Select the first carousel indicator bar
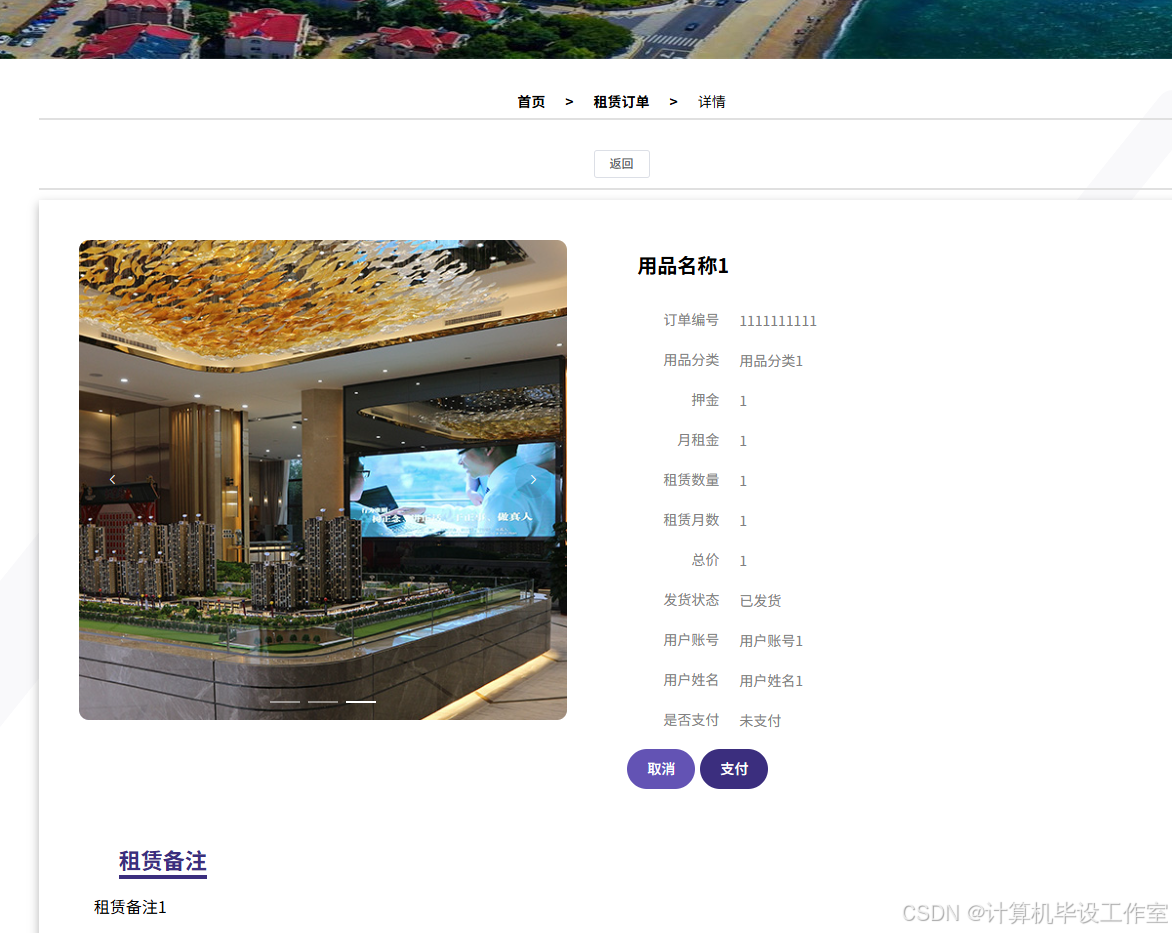The width and height of the screenshot is (1172, 933). pos(285,702)
